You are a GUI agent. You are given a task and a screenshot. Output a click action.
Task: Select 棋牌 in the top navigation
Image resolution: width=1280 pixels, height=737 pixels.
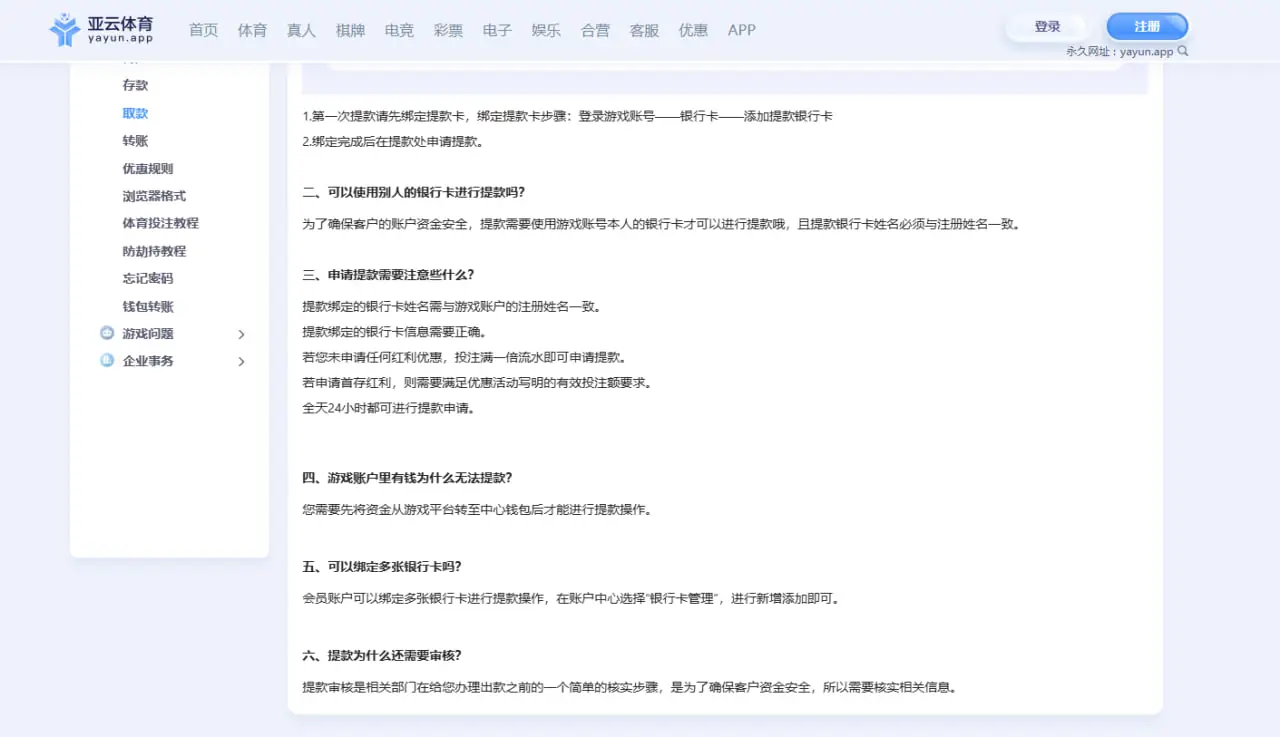(351, 30)
